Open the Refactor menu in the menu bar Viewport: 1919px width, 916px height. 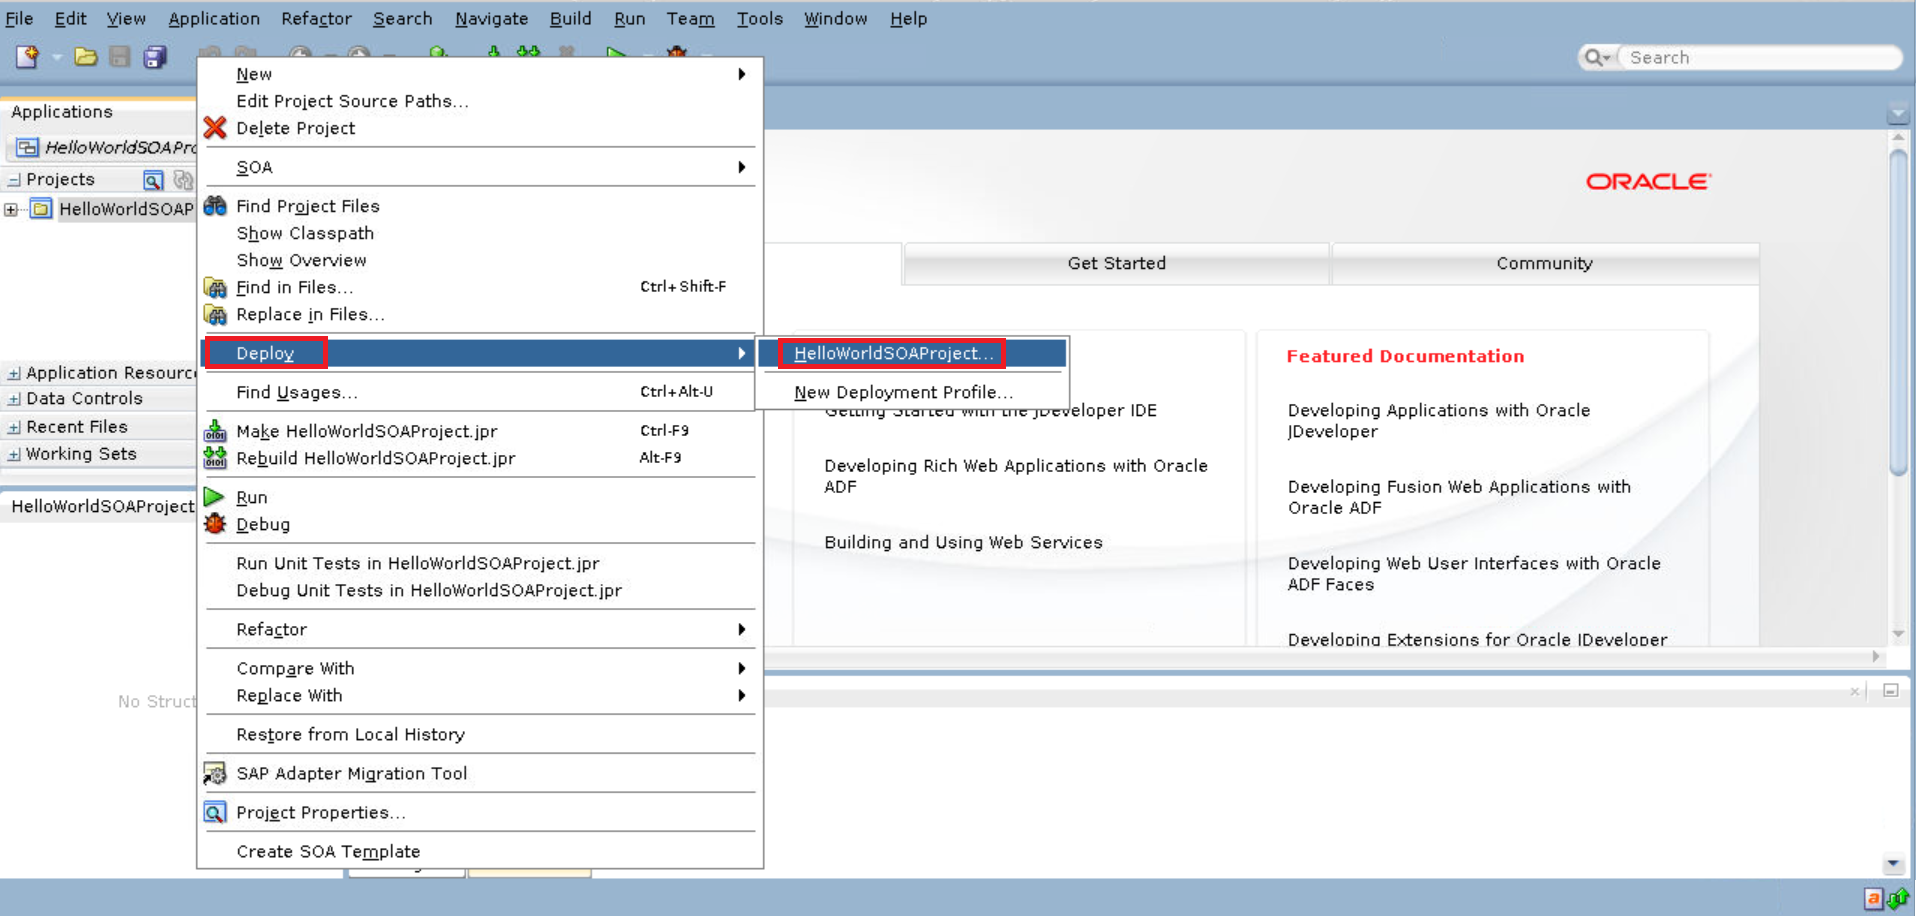pyautogui.click(x=316, y=19)
